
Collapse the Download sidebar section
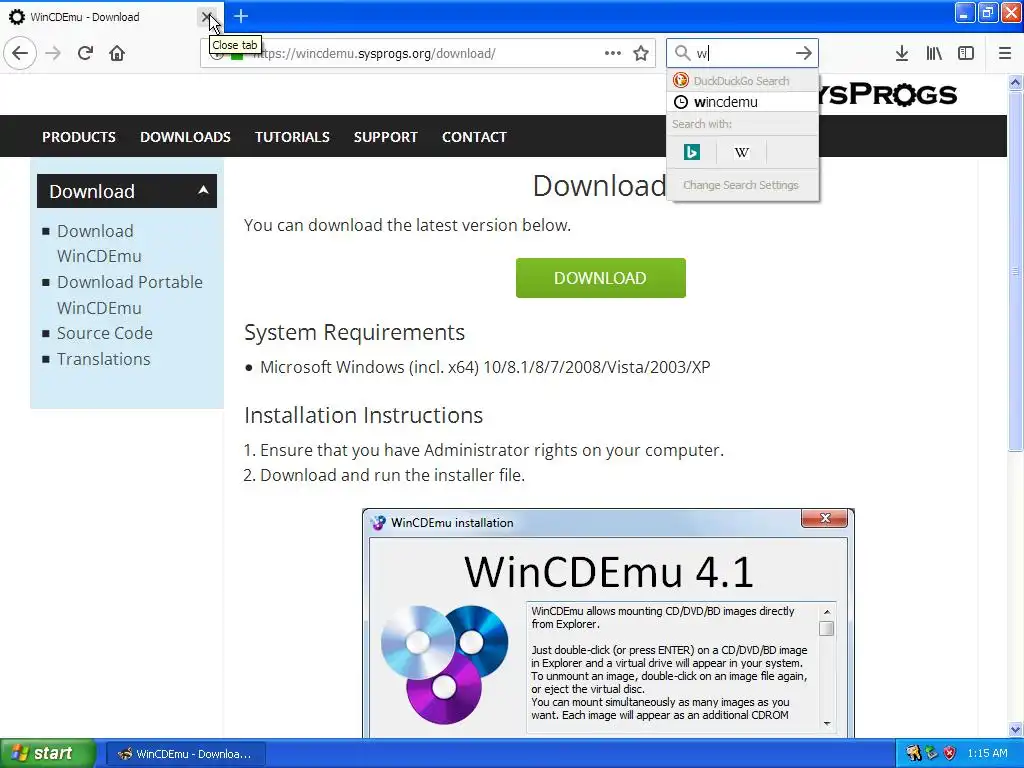127,191
